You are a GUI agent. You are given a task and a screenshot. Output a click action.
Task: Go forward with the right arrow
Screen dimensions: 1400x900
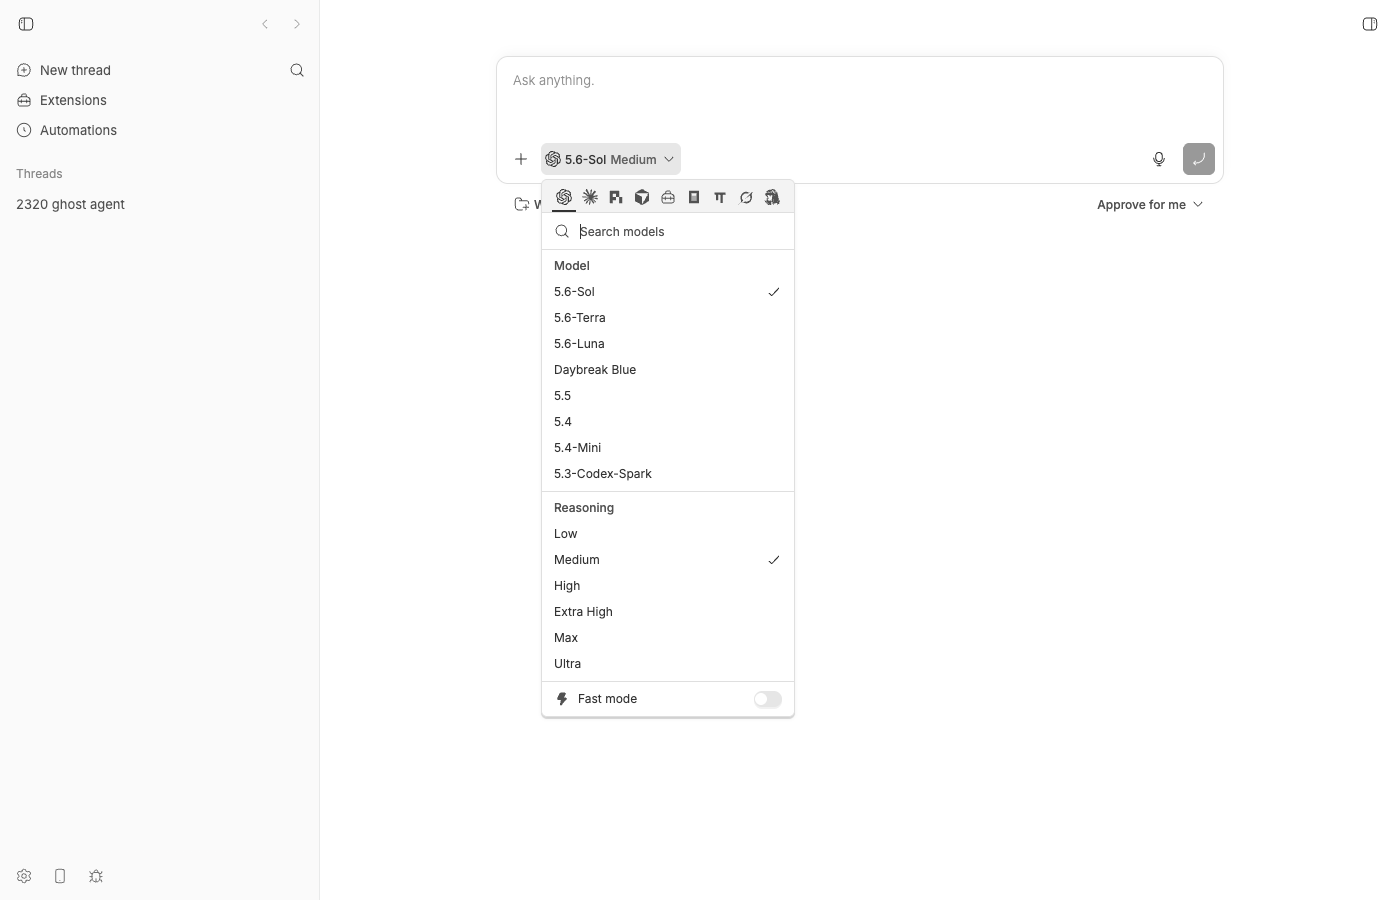click(297, 24)
